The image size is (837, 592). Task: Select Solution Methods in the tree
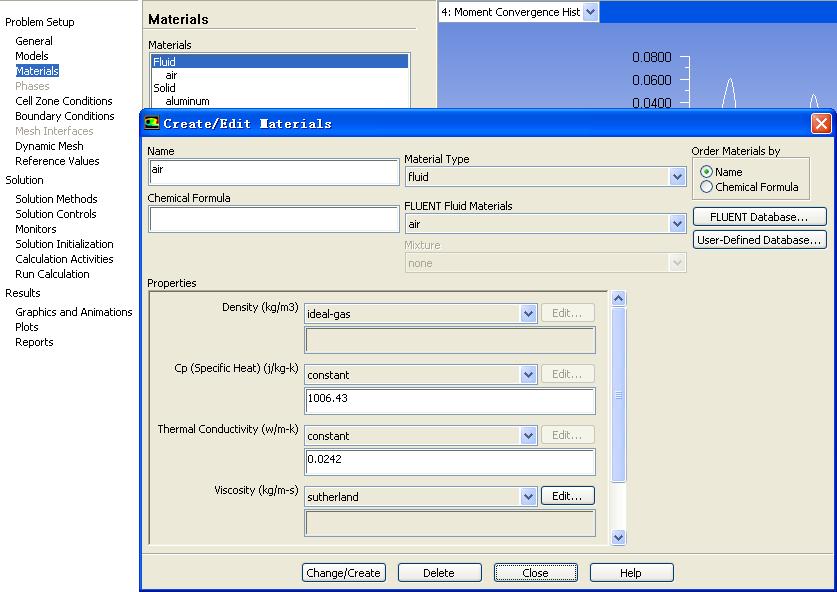click(x=56, y=199)
